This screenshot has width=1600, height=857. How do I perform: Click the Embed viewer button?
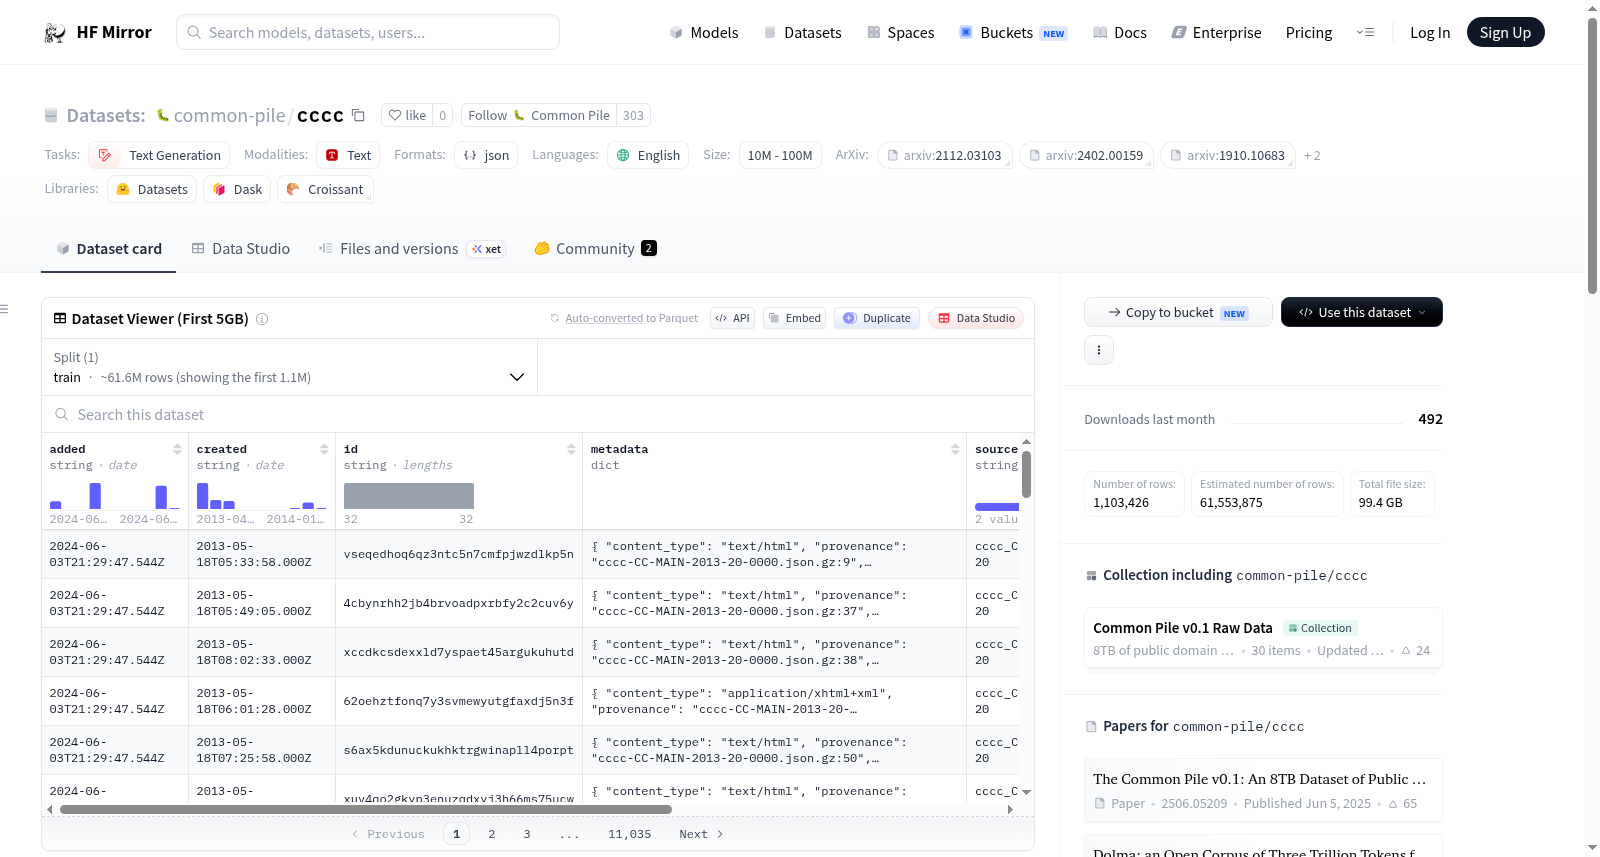[794, 318]
